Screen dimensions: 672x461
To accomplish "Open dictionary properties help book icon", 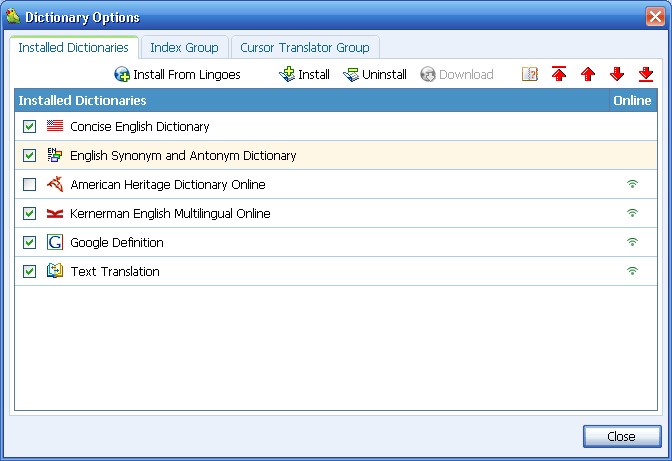I will pyautogui.click(x=530, y=75).
